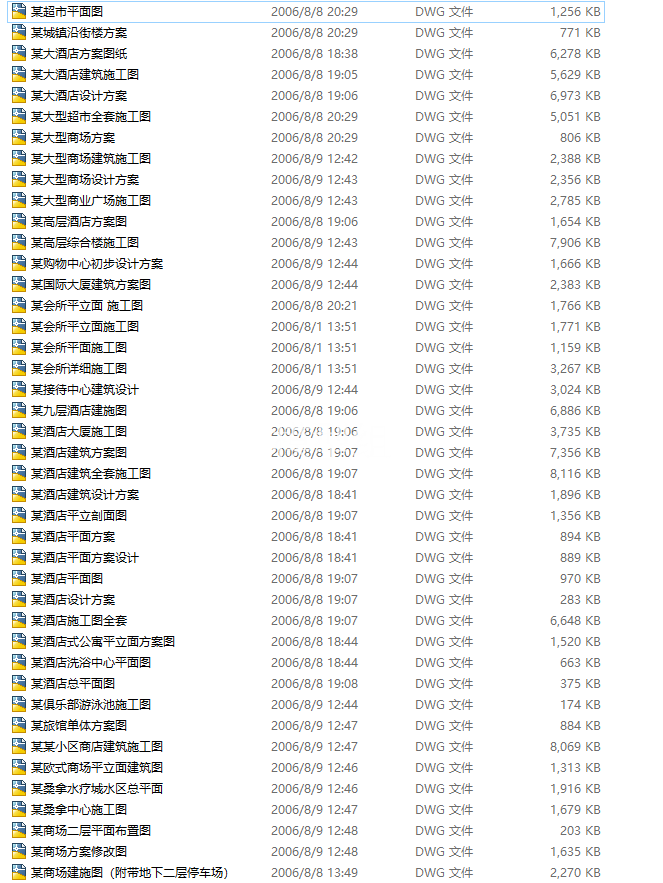Select the 某购物中心初步设计方案 file
The height and width of the screenshot is (883, 663).
click(x=97, y=264)
